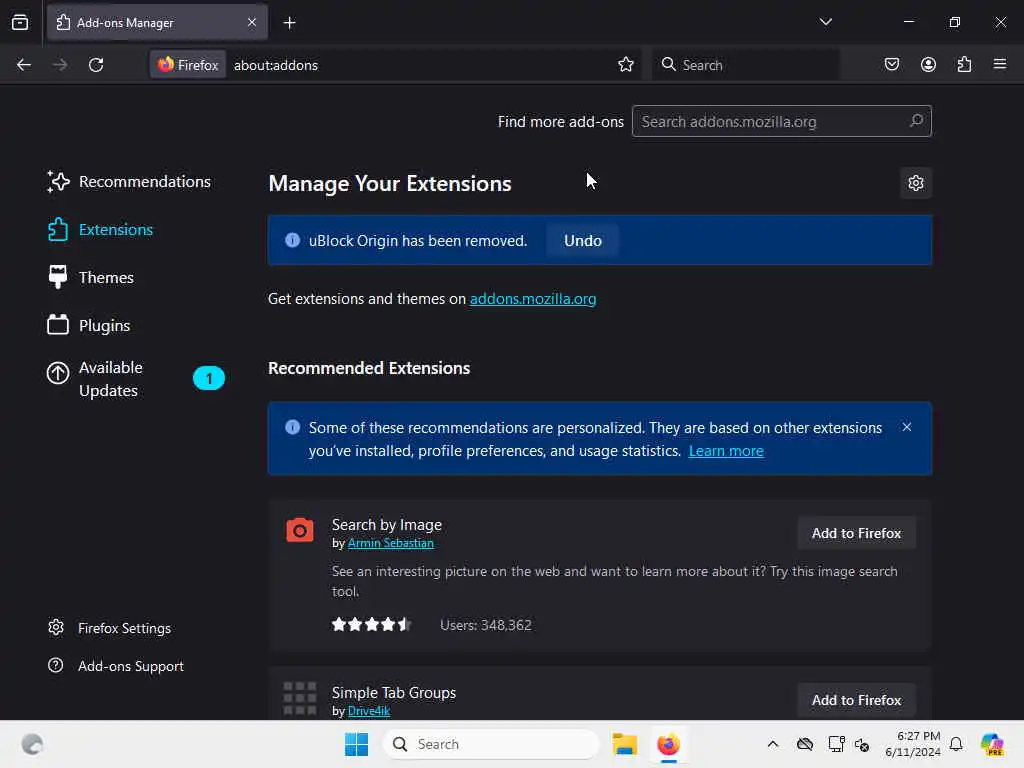Select Extensions in the sidebar
This screenshot has width=1024, height=768.
(100, 230)
